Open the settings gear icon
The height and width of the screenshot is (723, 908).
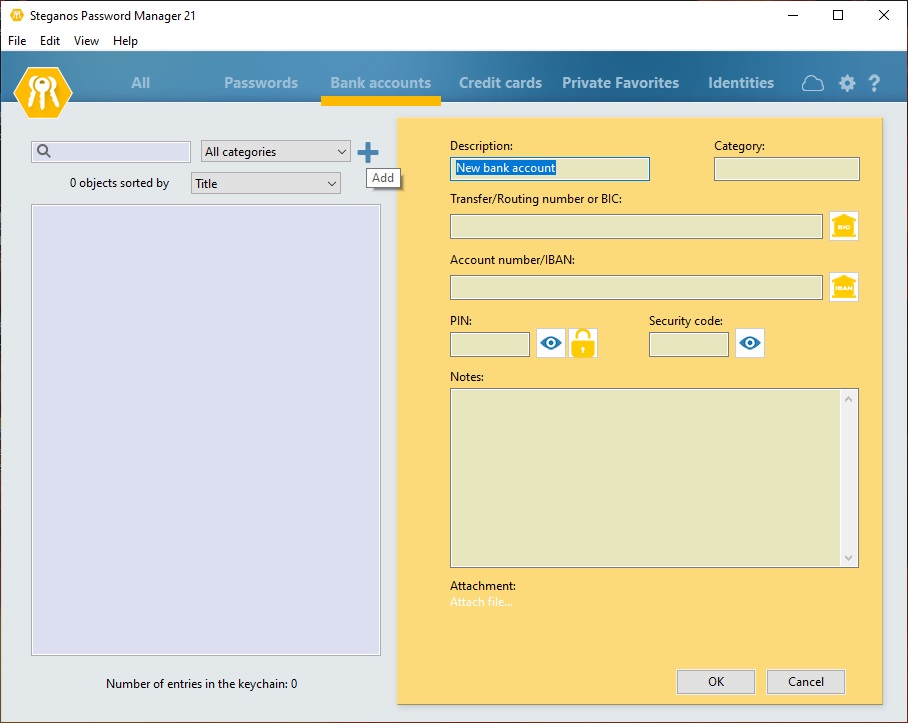(x=846, y=84)
